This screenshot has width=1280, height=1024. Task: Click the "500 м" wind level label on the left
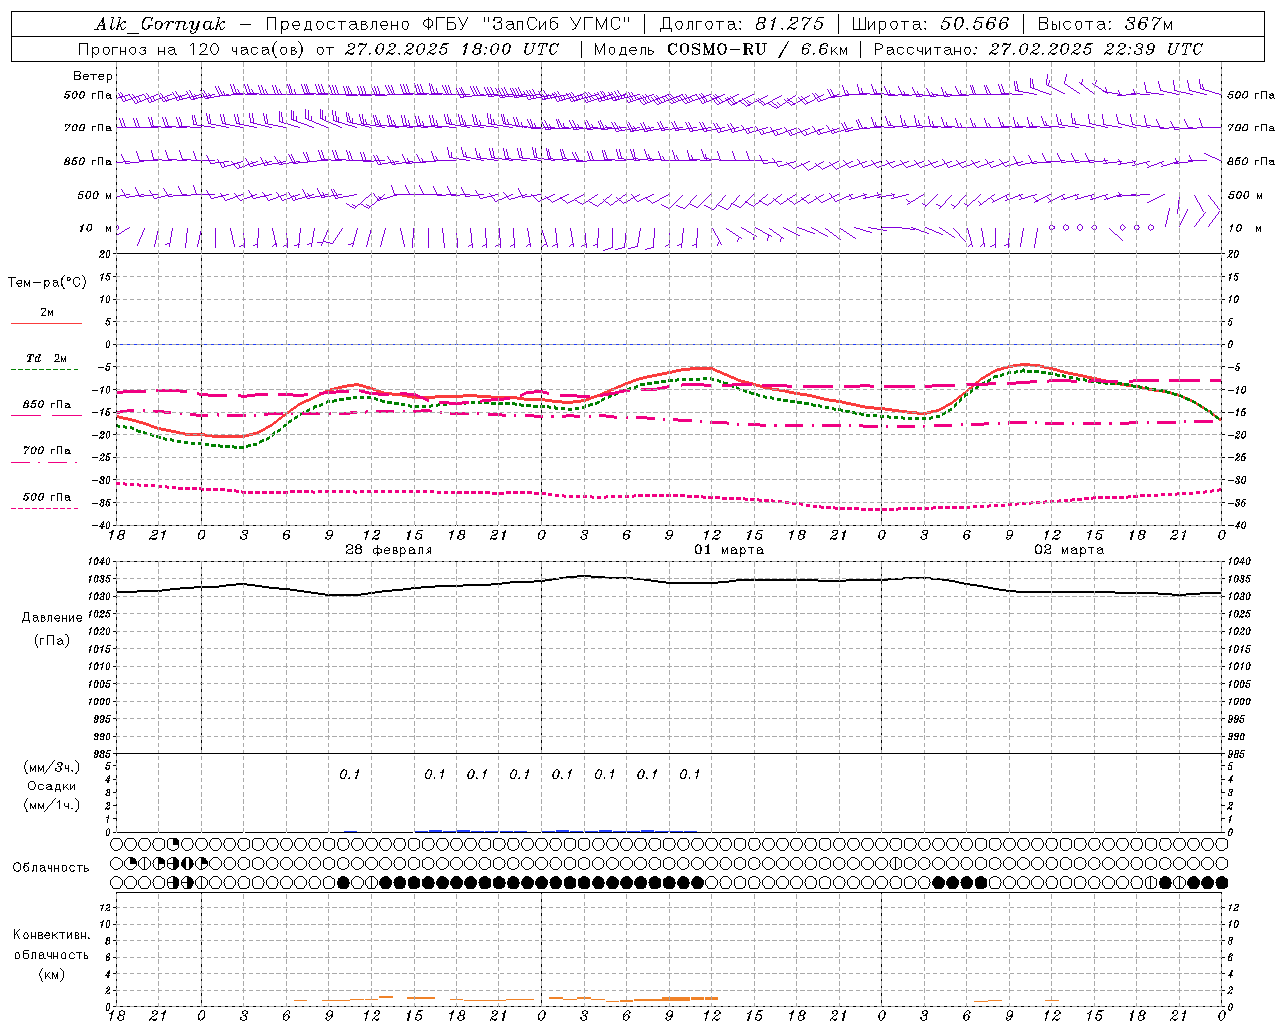click(x=95, y=195)
